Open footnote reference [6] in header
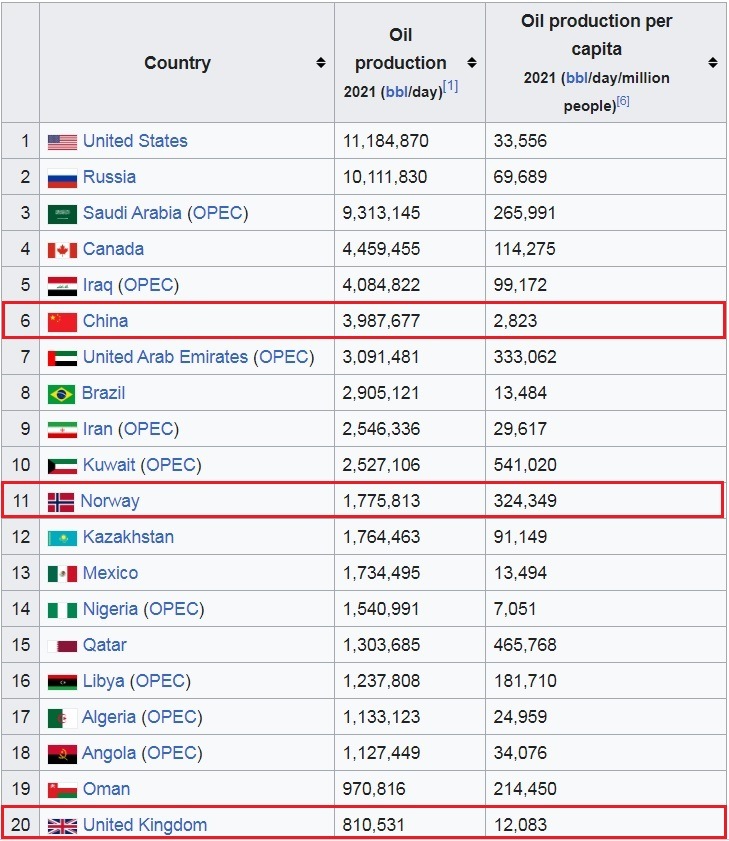The height and width of the screenshot is (841, 729). (x=622, y=103)
